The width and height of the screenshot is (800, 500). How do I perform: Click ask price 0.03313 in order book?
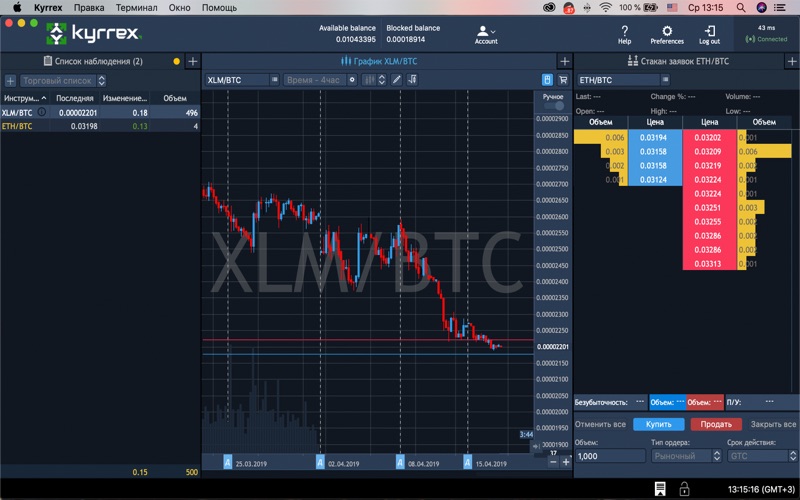[x=709, y=264]
